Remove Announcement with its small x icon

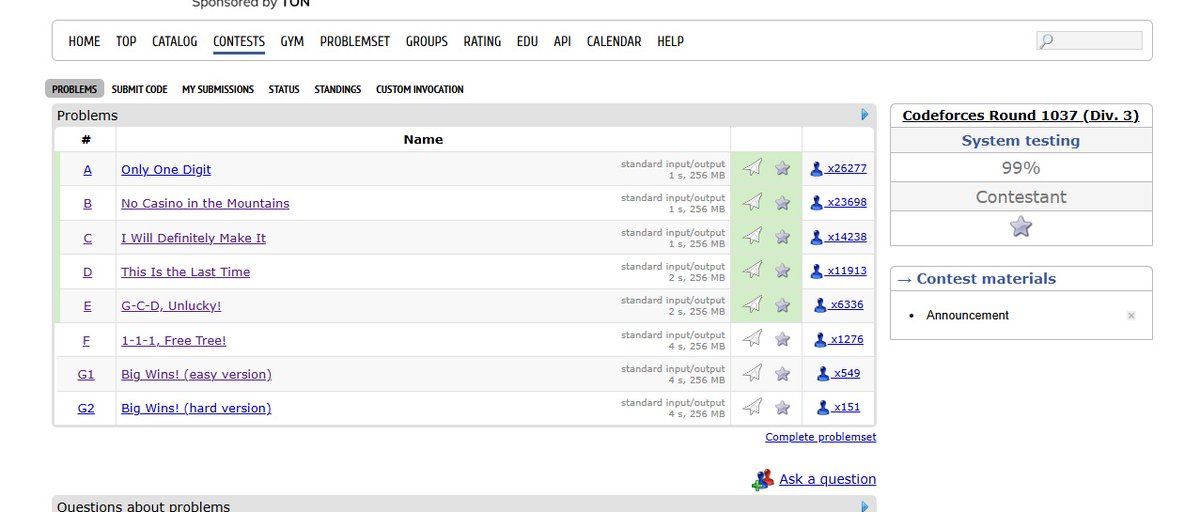pos(1131,315)
